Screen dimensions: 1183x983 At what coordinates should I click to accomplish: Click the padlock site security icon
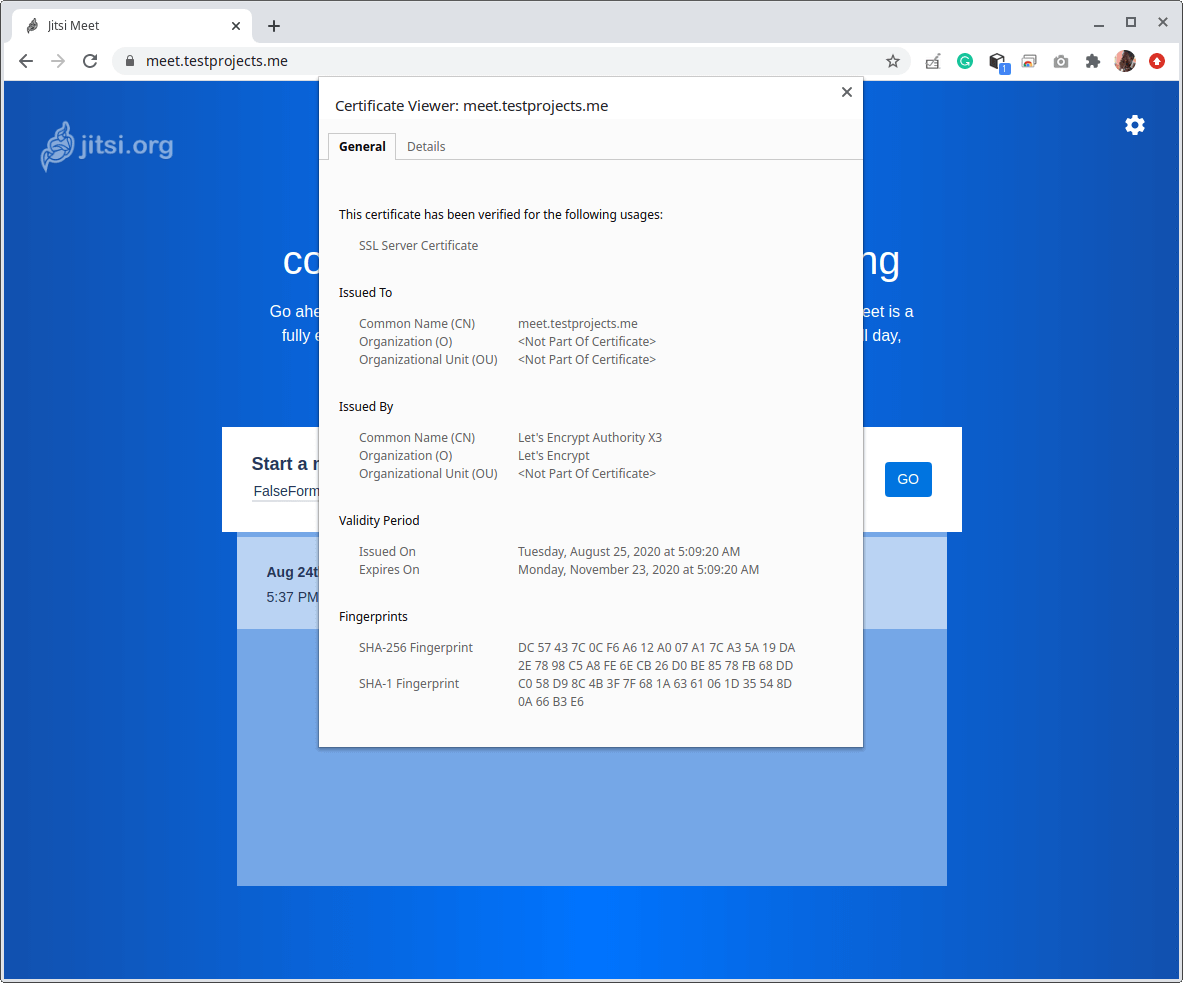[x=130, y=61]
